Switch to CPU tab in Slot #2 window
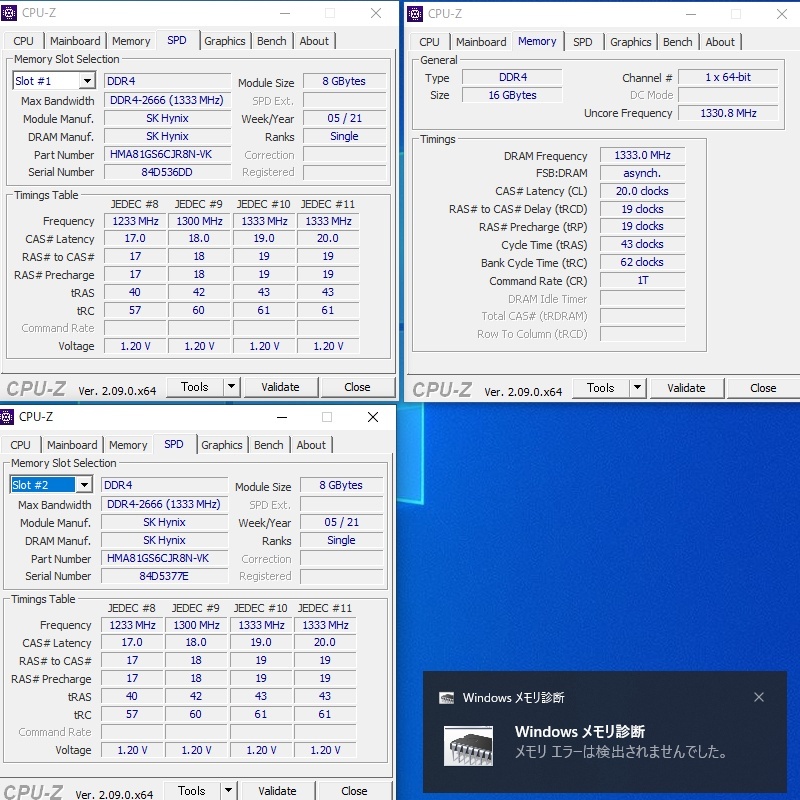The width and height of the screenshot is (800, 800). pyautogui.click(x=20, y=445)
